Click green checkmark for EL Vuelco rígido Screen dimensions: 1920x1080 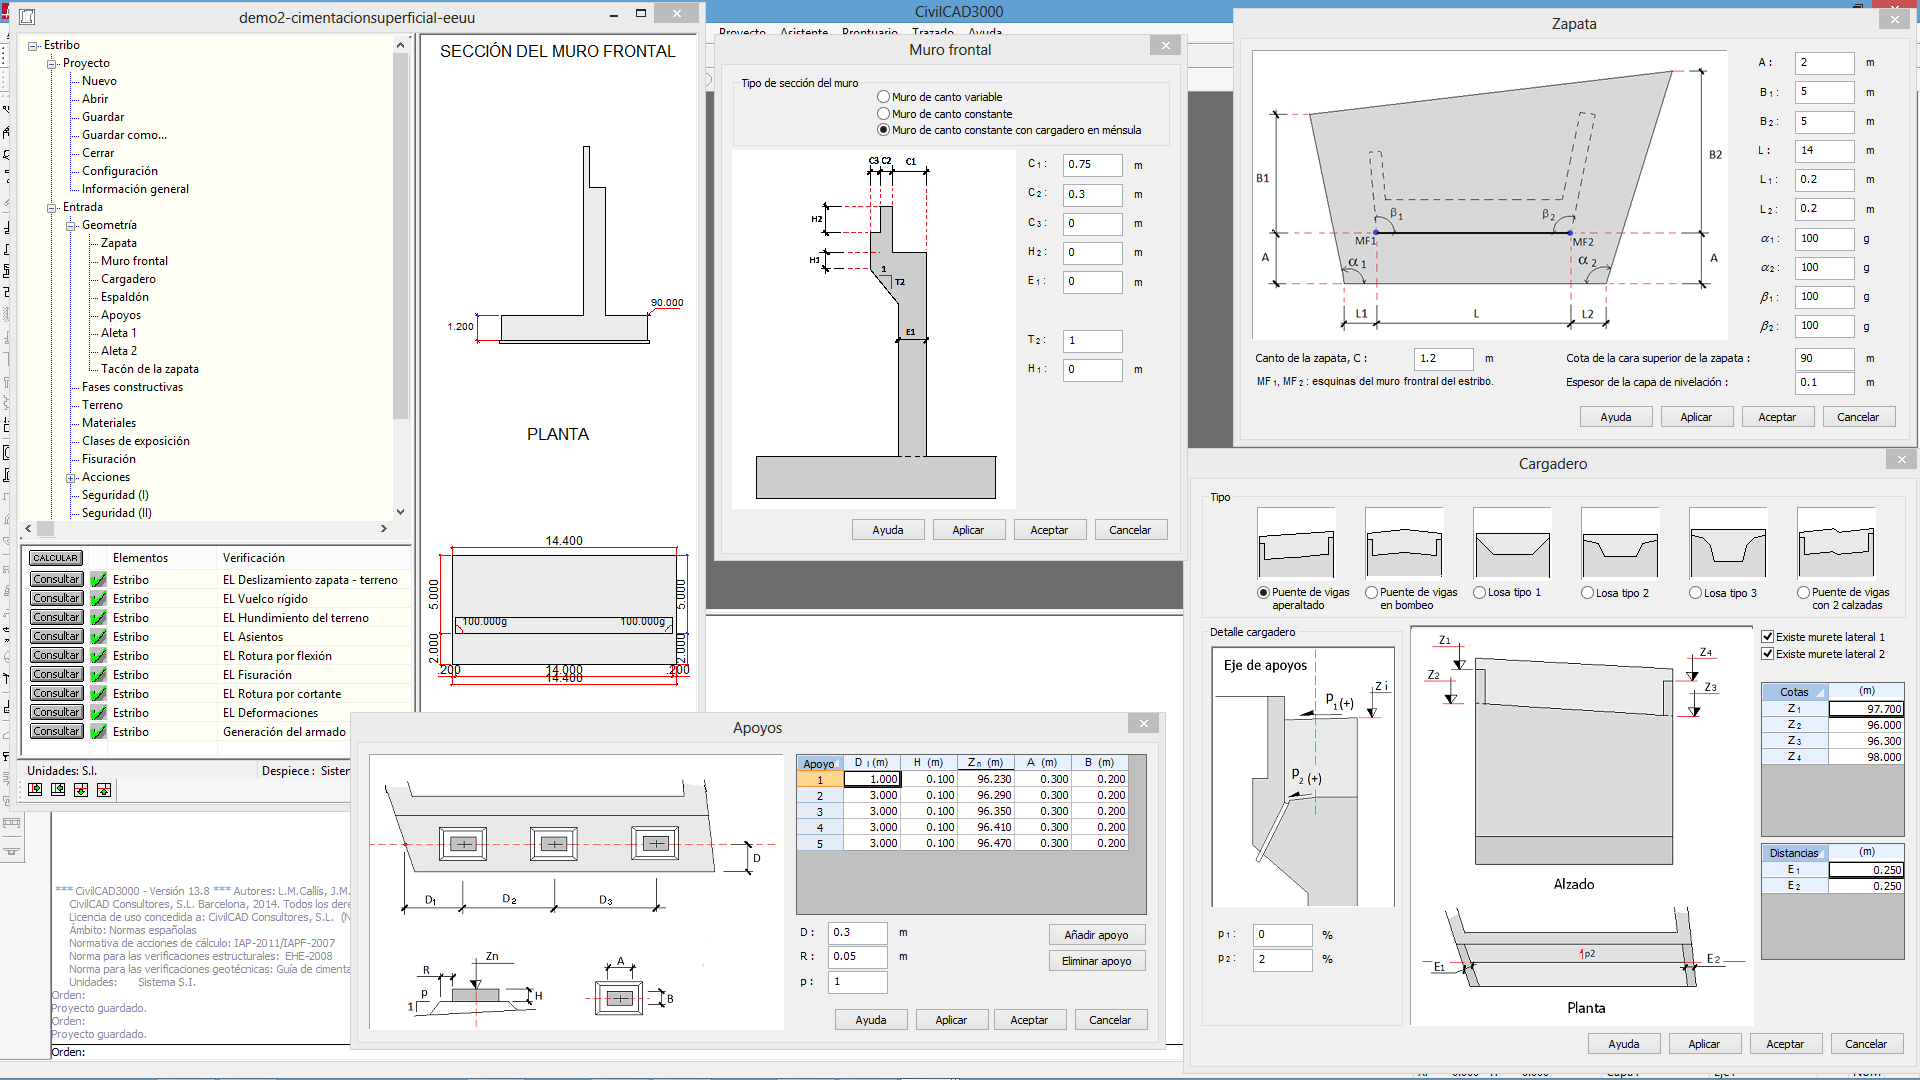(x=98, y=599)
